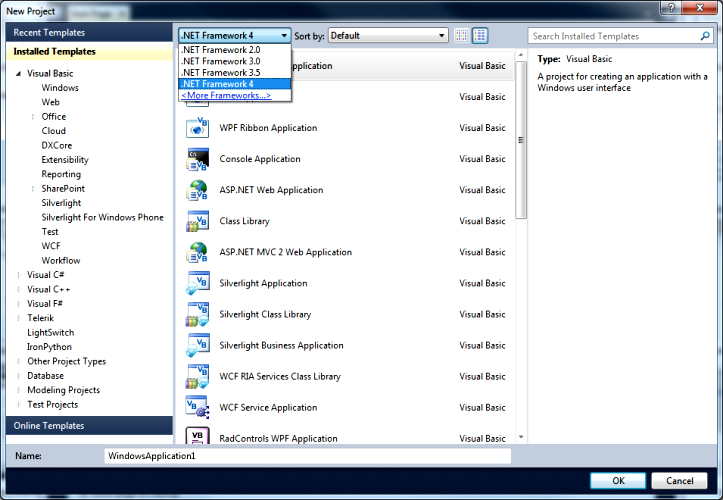Viewport: 723px width, 500px height.
Task: Select the LightSwitch category
Action: [x=51, y=333]
